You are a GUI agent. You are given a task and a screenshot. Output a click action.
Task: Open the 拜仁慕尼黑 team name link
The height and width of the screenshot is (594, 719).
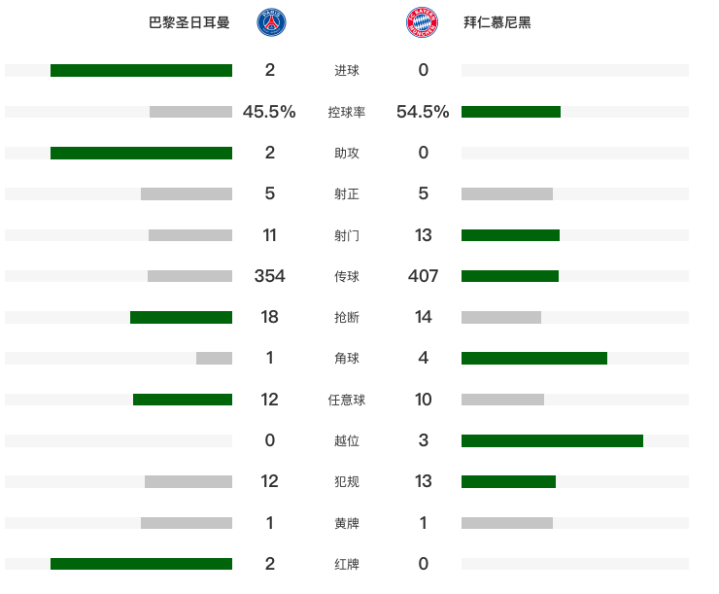pyautogui.click(x=497, y=22)
